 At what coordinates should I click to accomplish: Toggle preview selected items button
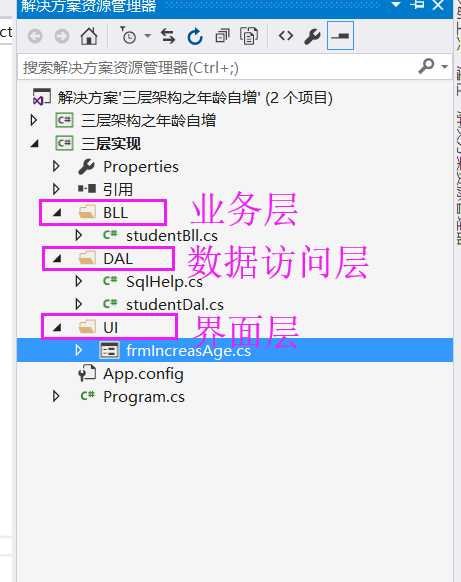[x=340, y=36]
